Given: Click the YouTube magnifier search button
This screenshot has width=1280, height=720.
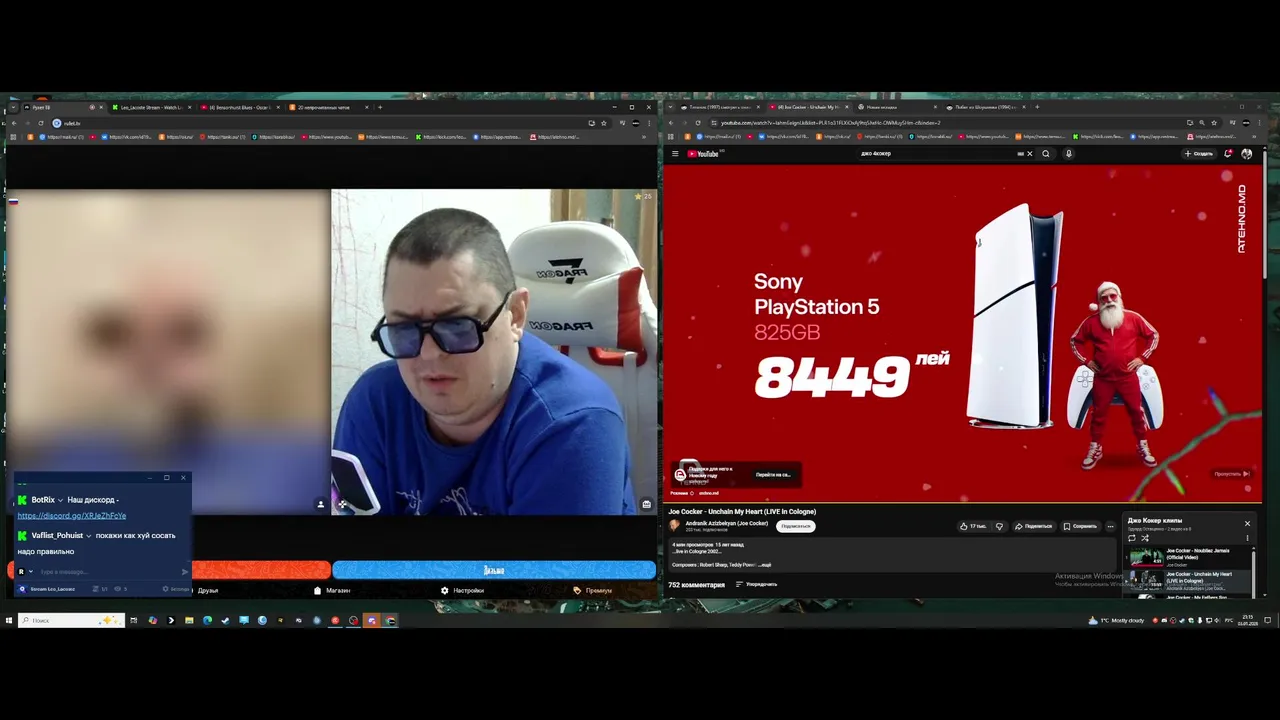Looking at the screenshot, I should (x=1046, y=154).
